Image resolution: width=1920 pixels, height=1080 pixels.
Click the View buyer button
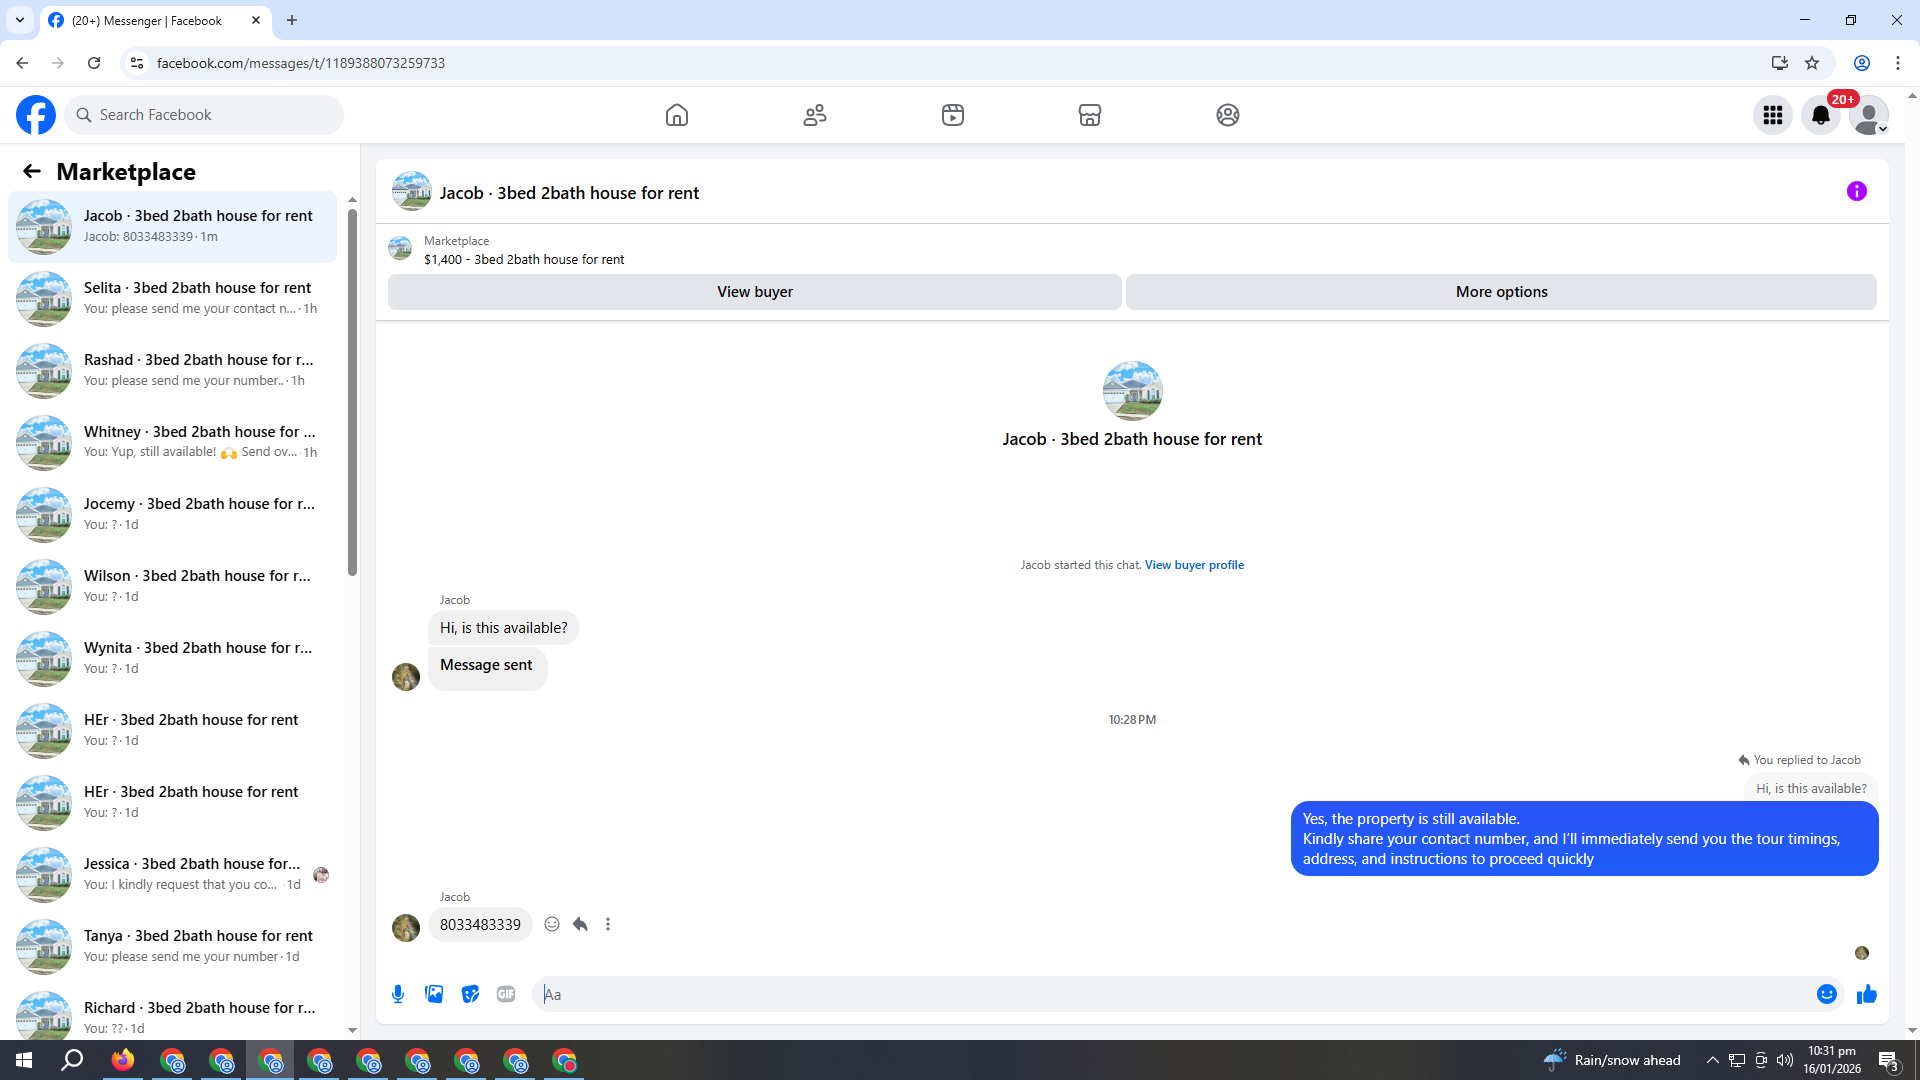point(754,292)
